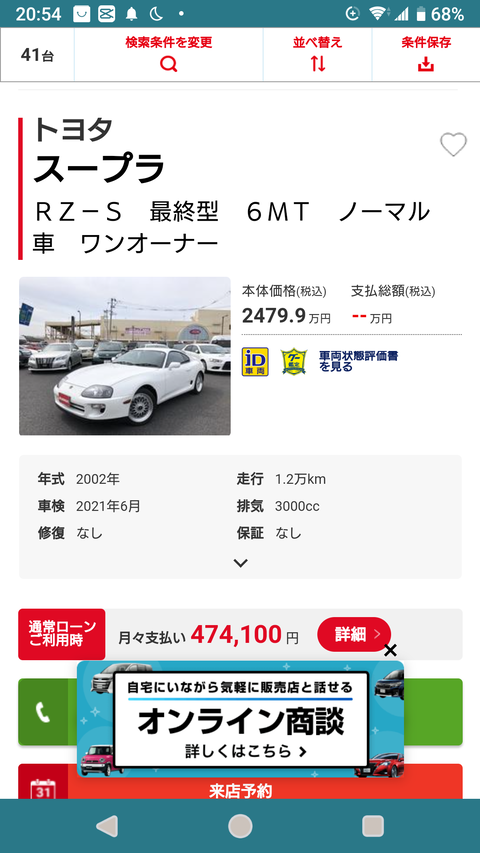Tap the download icon under 条件保存
480x853 pixels.
[x=426, y=64]
